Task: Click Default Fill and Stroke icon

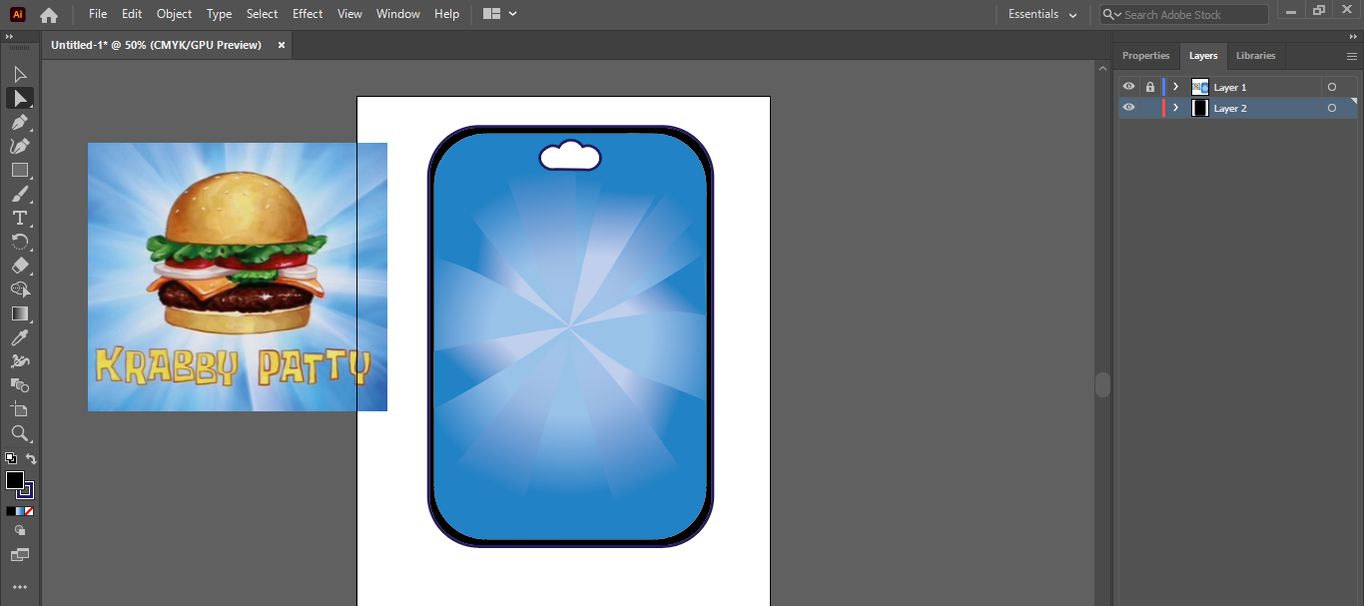Action: 11,458
